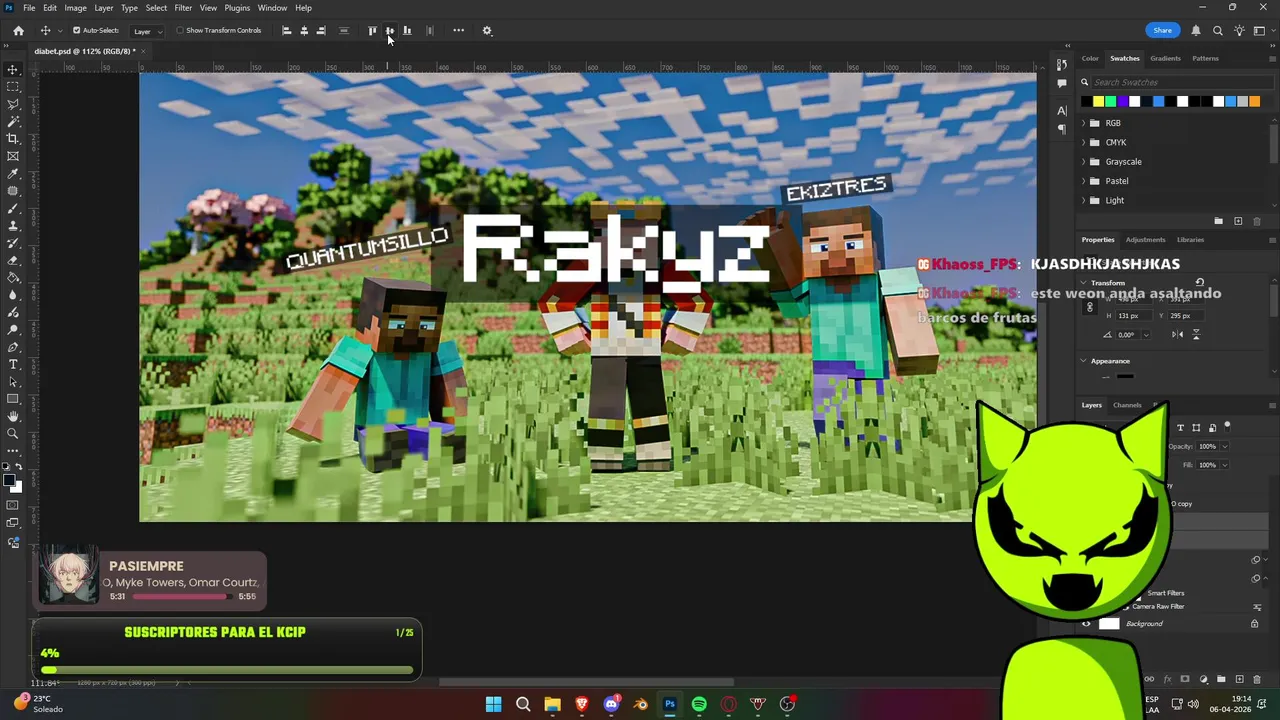
Task: Create new swatch in Swatches panel
Action: coord(1238,221)
